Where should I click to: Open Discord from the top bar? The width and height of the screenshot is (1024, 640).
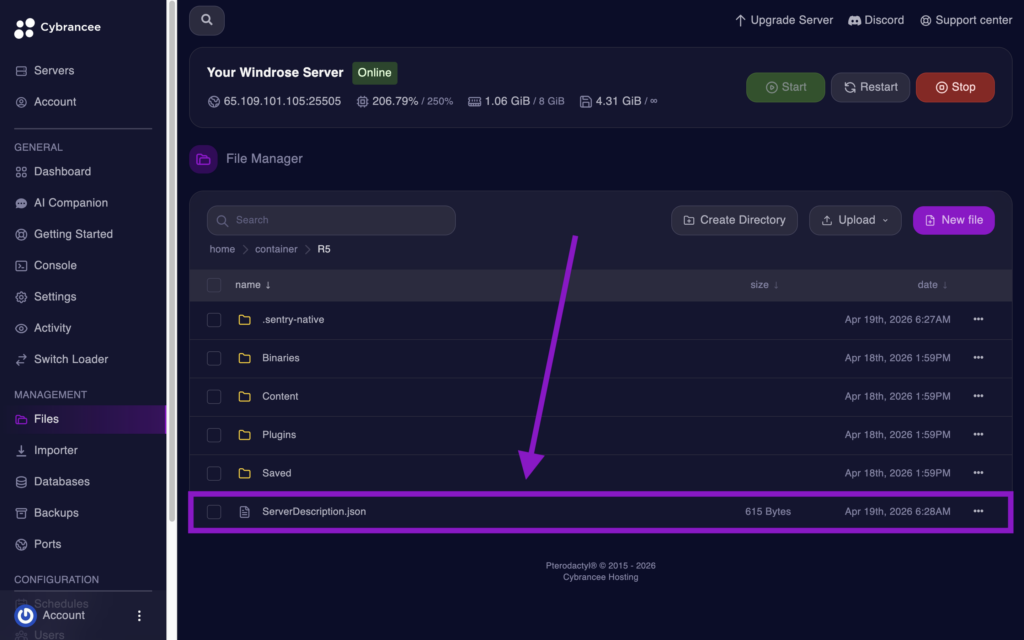coord(876,19)
